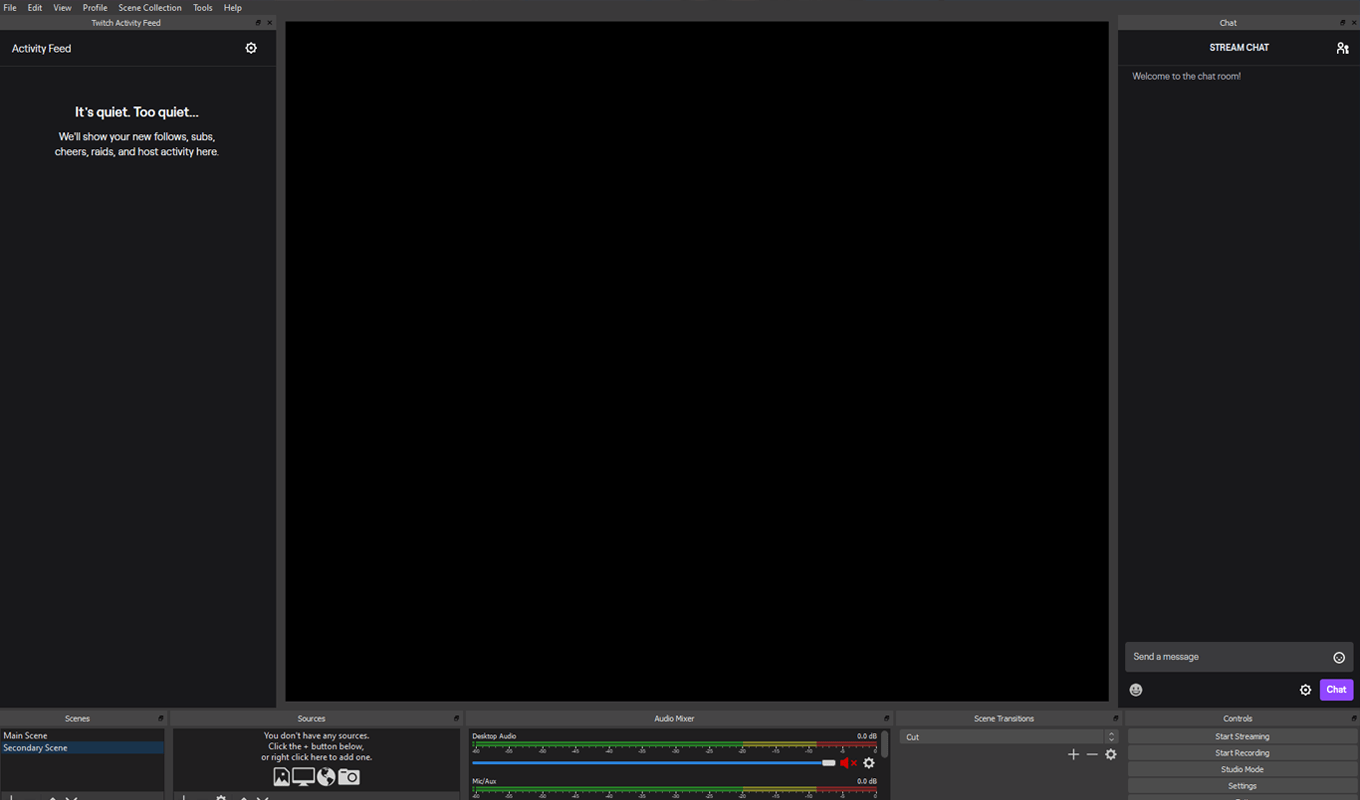
Task: Float the Scene Transitions dock
Action: pos(1115,719)
